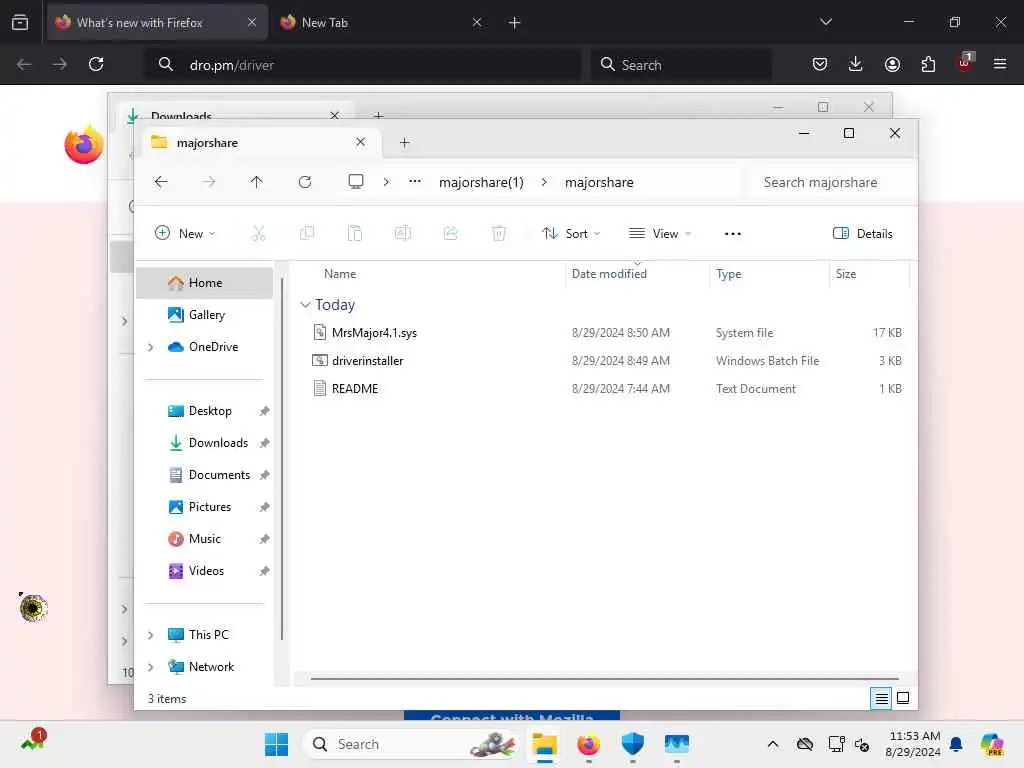1024x768 pixels.
Task: Open the Sort dropdown menu
Action: (x=571, y=233)
